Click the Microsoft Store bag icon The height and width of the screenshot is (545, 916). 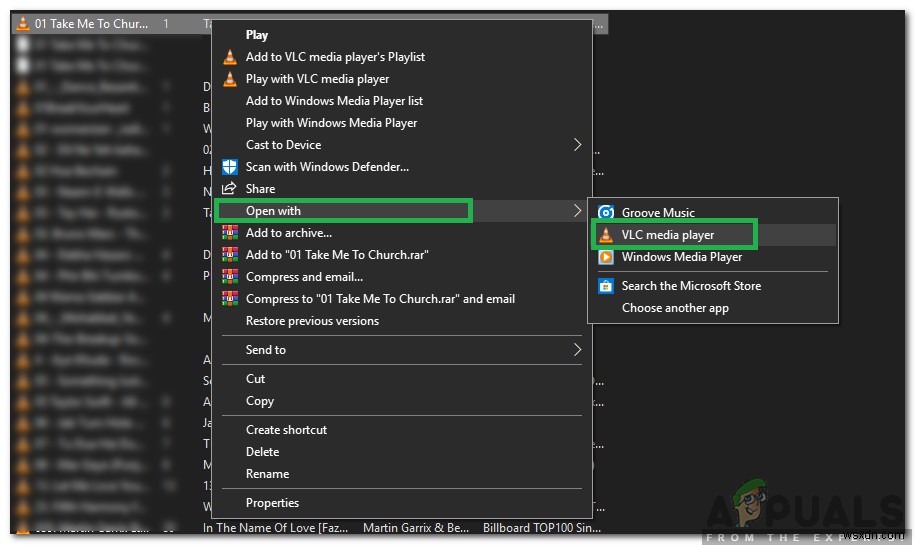[606, 286]
